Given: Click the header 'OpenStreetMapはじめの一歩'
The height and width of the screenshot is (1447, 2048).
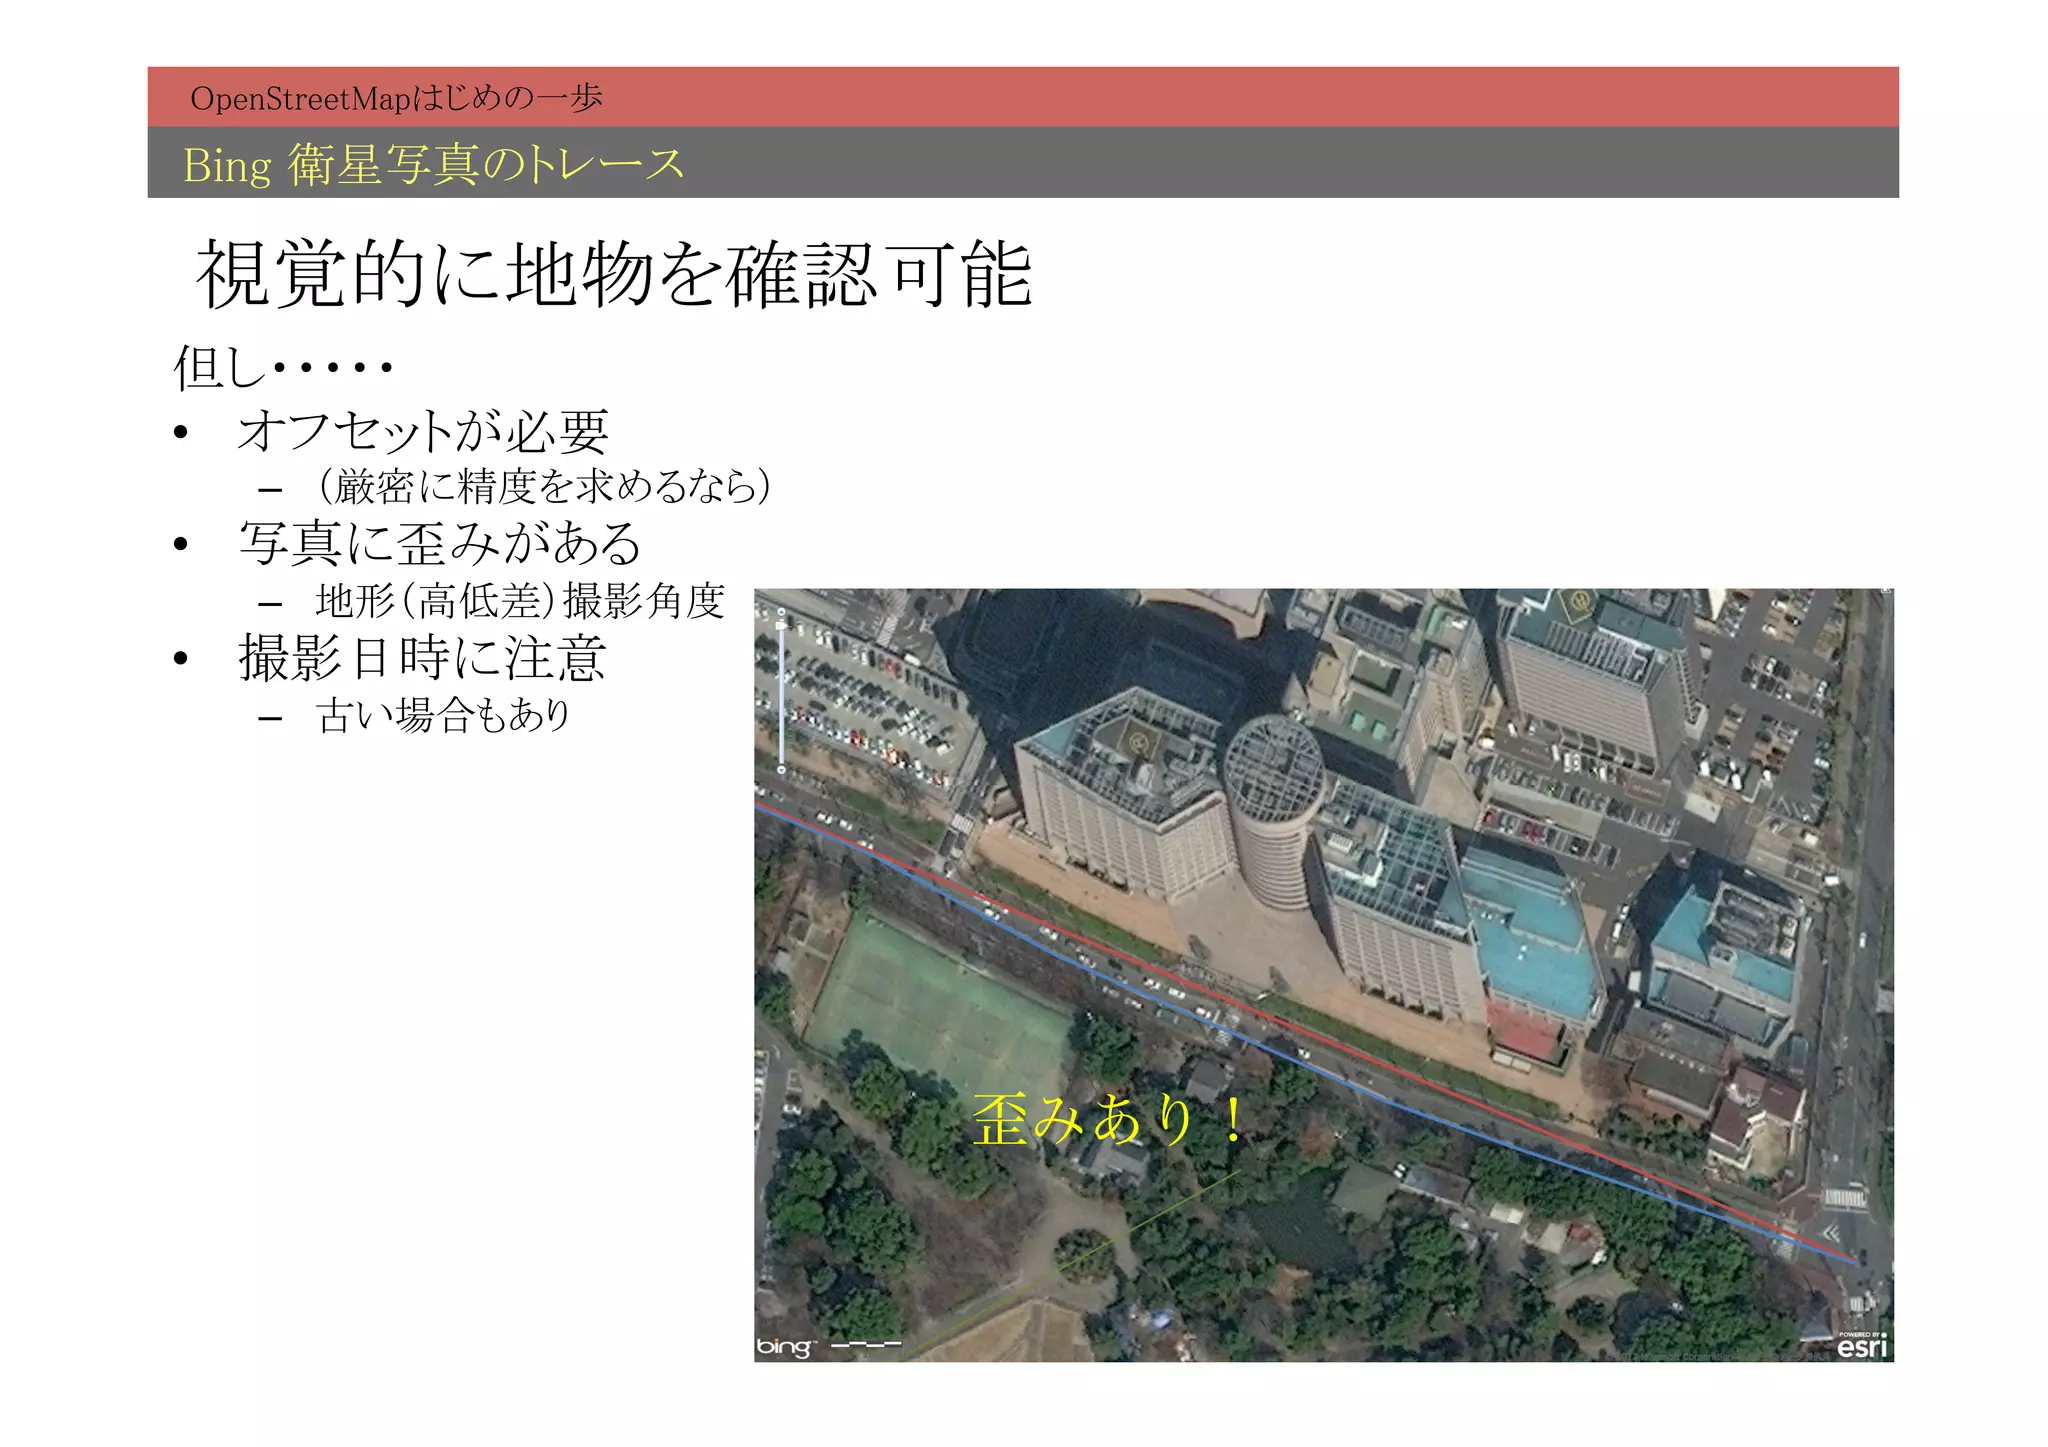Looking at the screenshot, I should (x=396, y=98).
